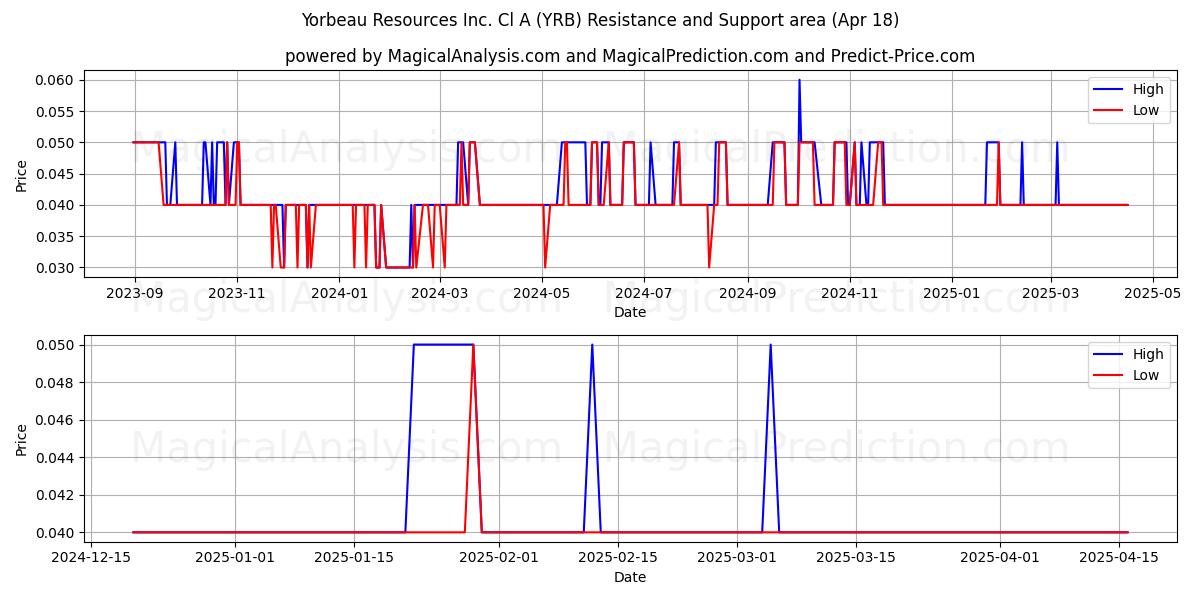The height and width of the screenshot is (600, 1200).
Task: Click the 'Price' y-axis label of bottom chart
Action: [x=22, y=439]
